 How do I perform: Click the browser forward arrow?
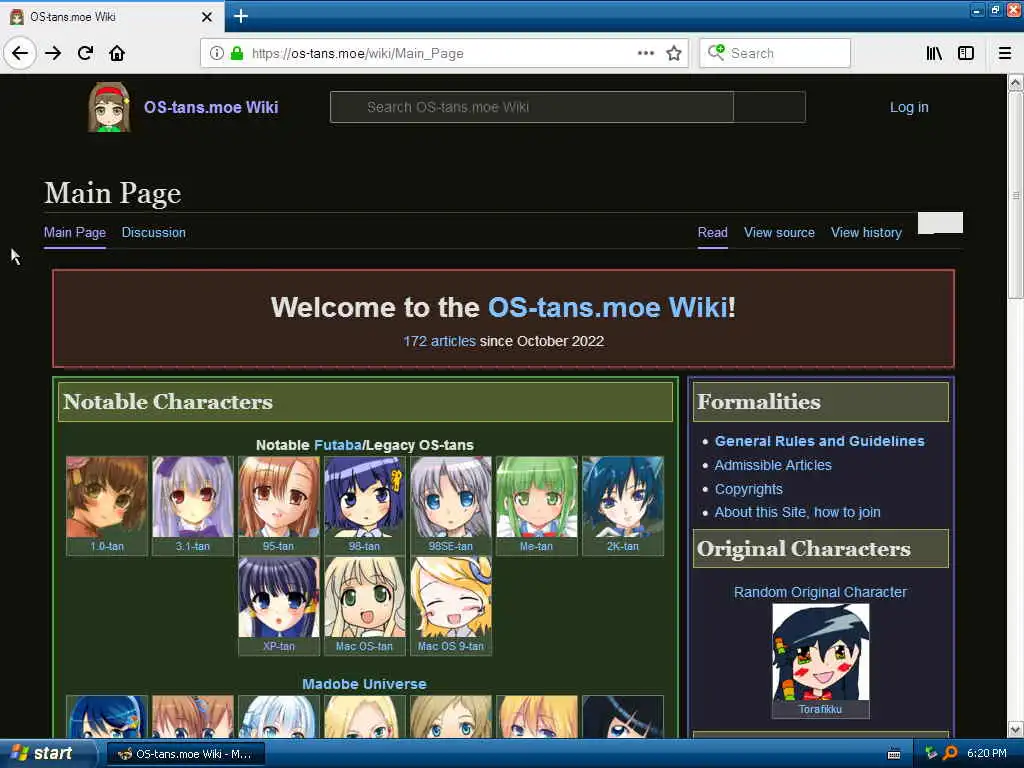tap(53, 53)
